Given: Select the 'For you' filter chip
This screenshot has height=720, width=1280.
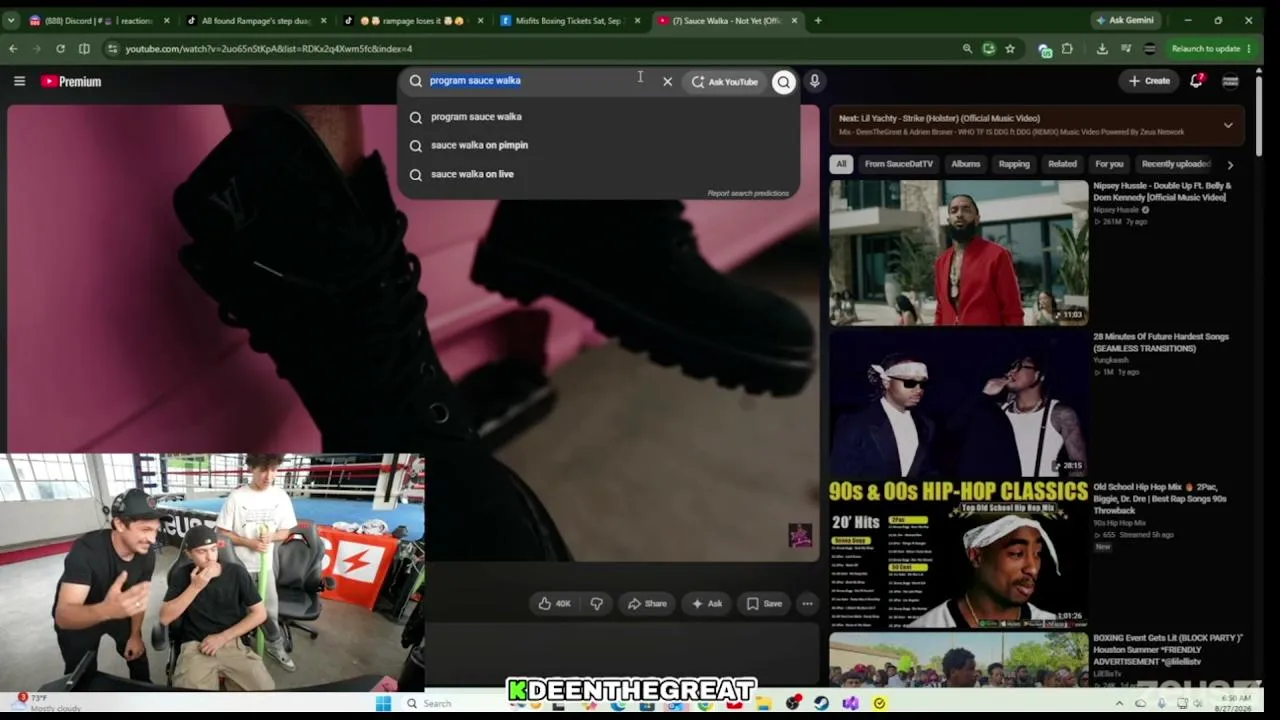Looking at the screenshot, I should tap(1109, 164).
